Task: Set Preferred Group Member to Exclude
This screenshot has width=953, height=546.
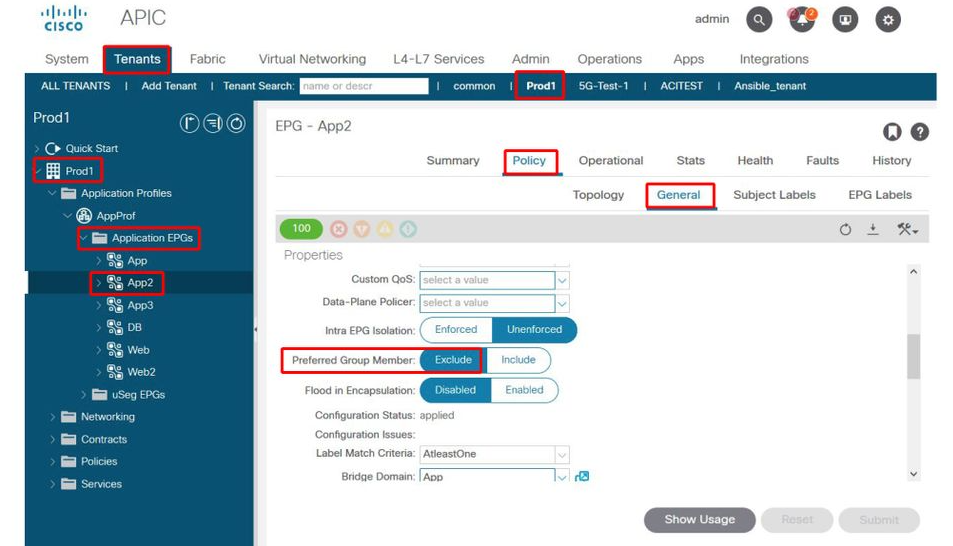Action: pyautogui.click(x=453, y=360)
